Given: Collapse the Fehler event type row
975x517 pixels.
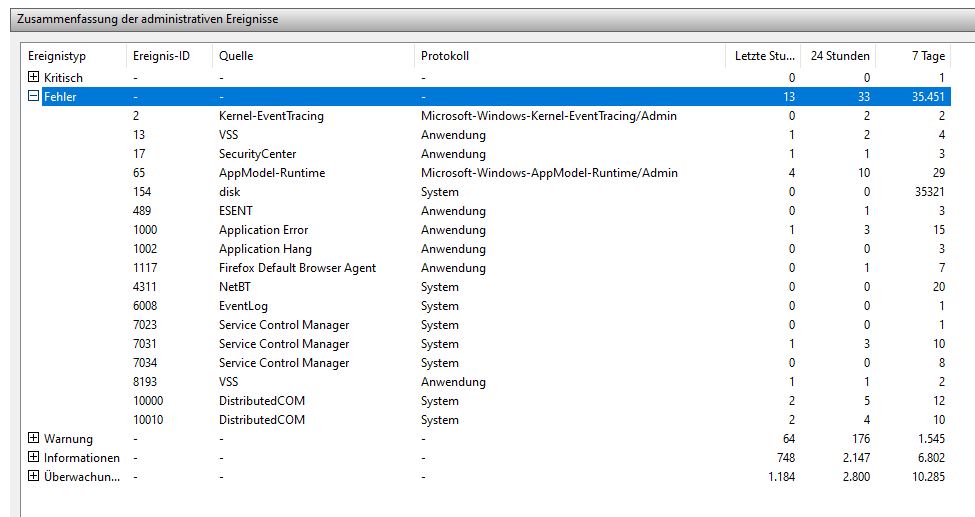Looking at the screenshot, I should [x=34, y=96].
